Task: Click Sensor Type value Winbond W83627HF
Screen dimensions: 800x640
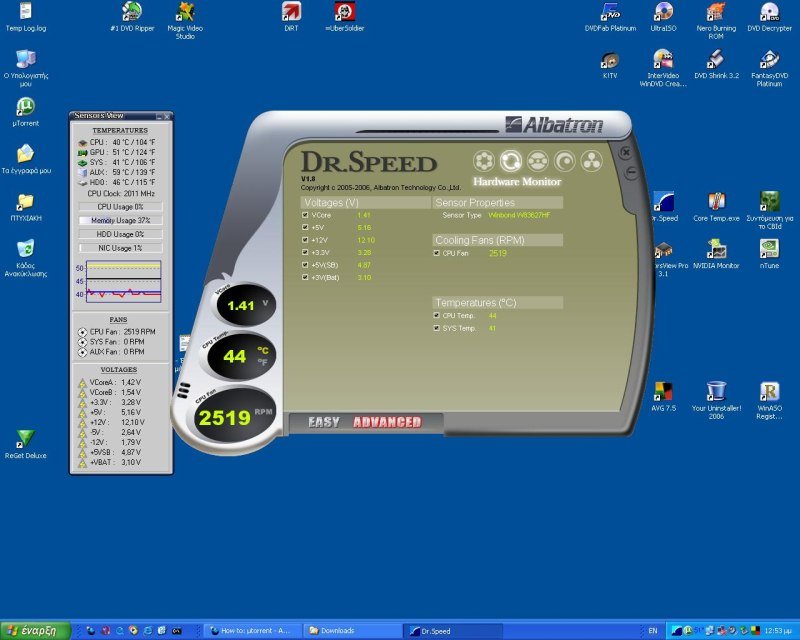Action: (519, 215)
